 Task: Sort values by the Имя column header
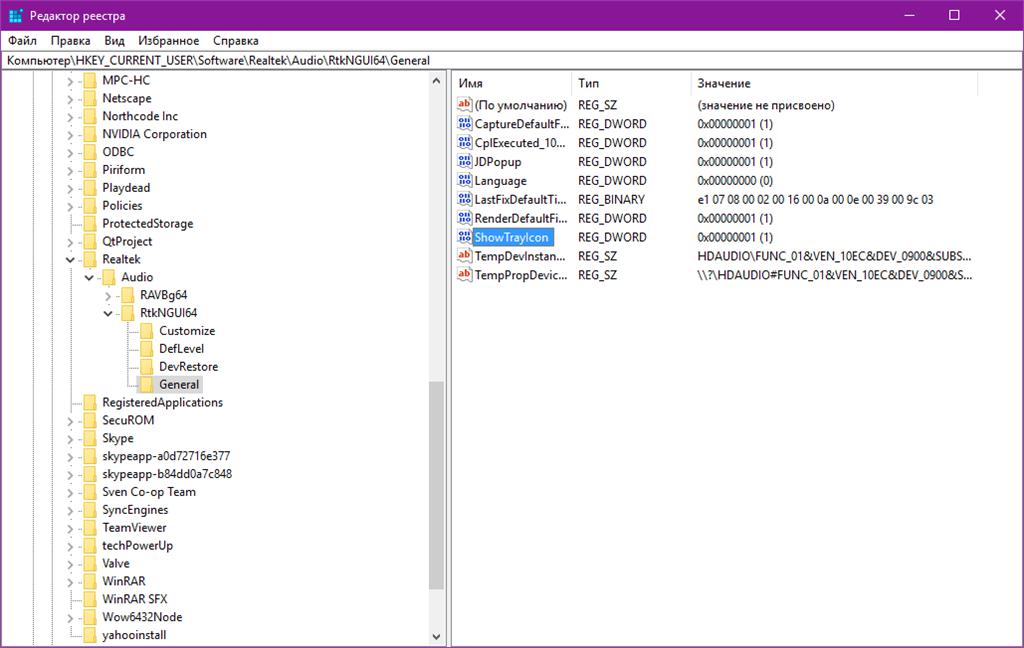click(x=510, y=83)
